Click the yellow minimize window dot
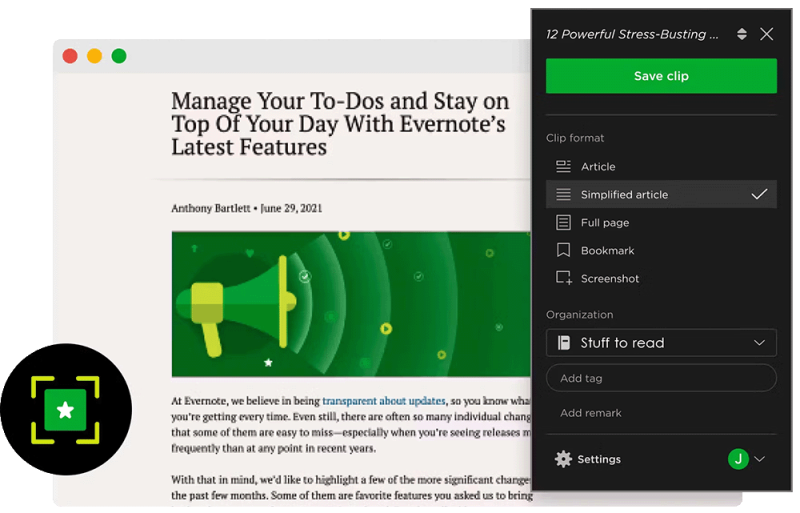The image size is (800, 513). [x=94, y=56]
